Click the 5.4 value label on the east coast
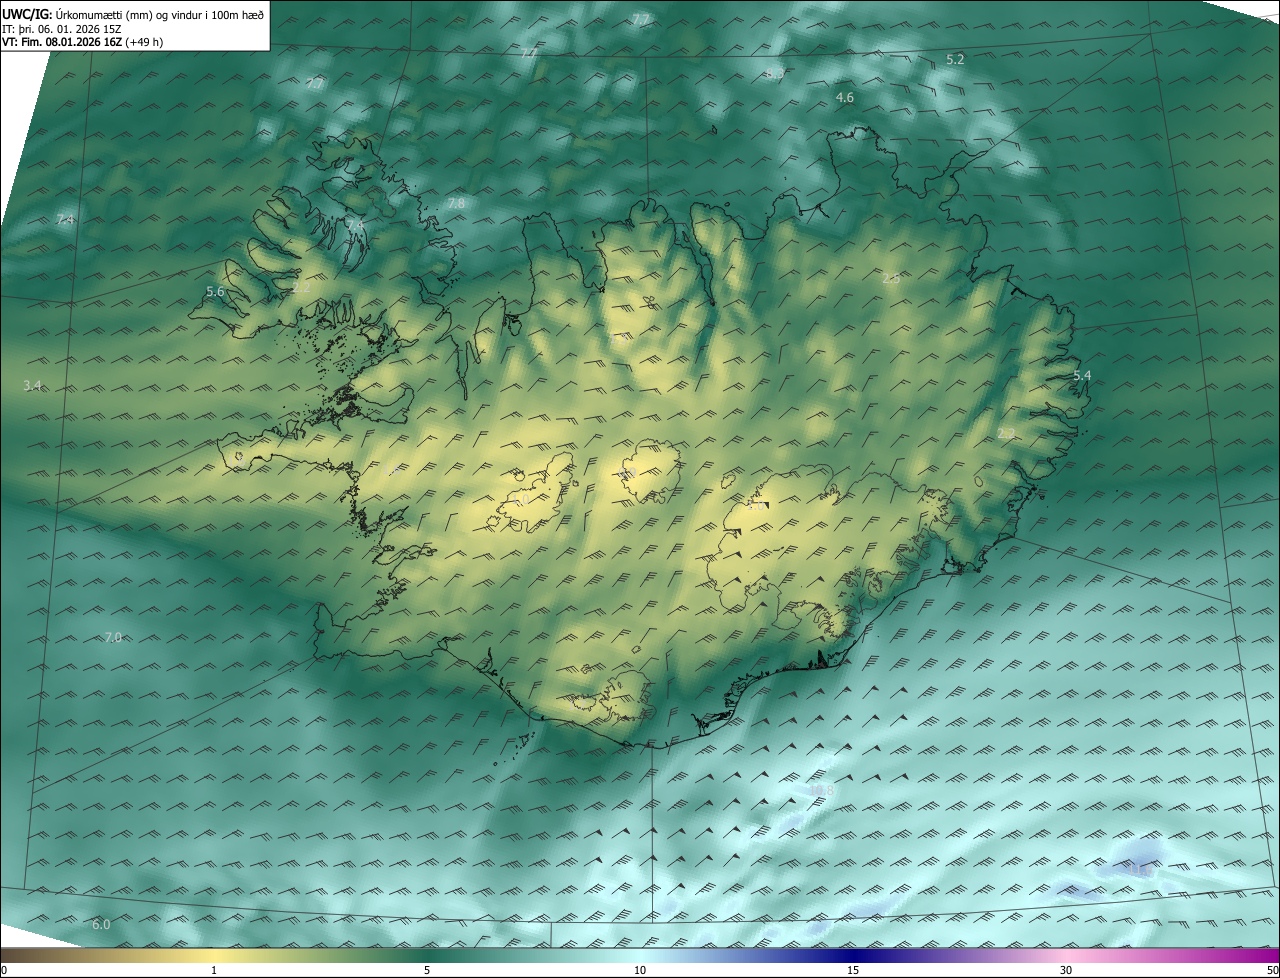This screenshot has width=1280, height=978. pos(1082,376)
